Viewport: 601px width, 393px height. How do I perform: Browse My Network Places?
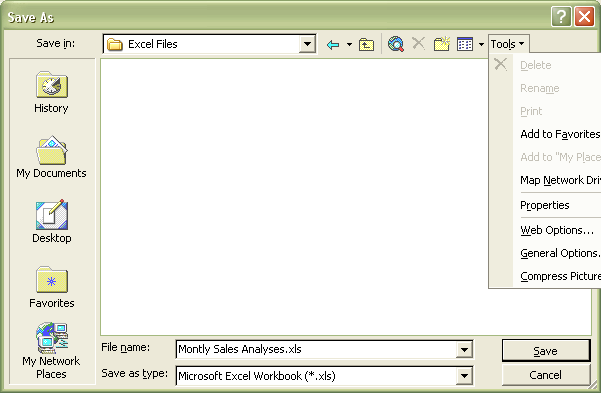51,350
